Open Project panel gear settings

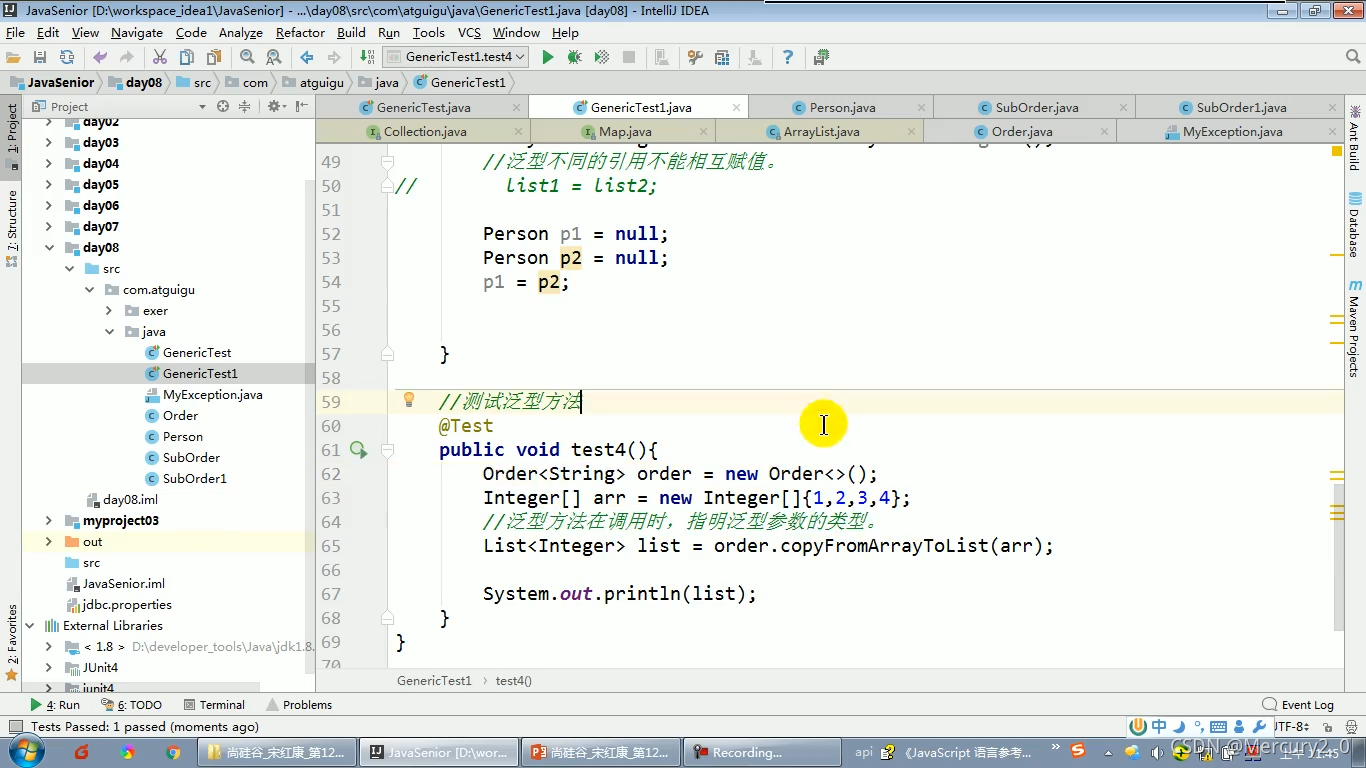point(276,106)
